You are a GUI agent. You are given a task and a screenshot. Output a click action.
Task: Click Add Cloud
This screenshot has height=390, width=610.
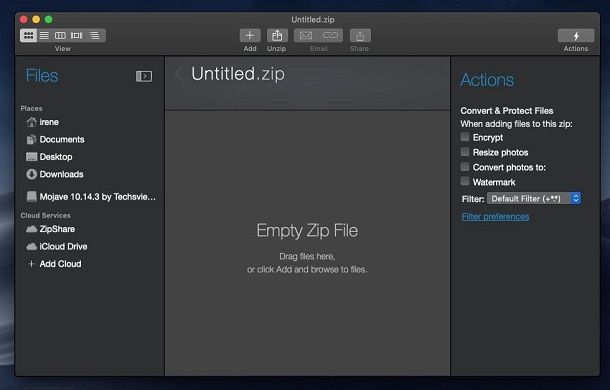54,264
